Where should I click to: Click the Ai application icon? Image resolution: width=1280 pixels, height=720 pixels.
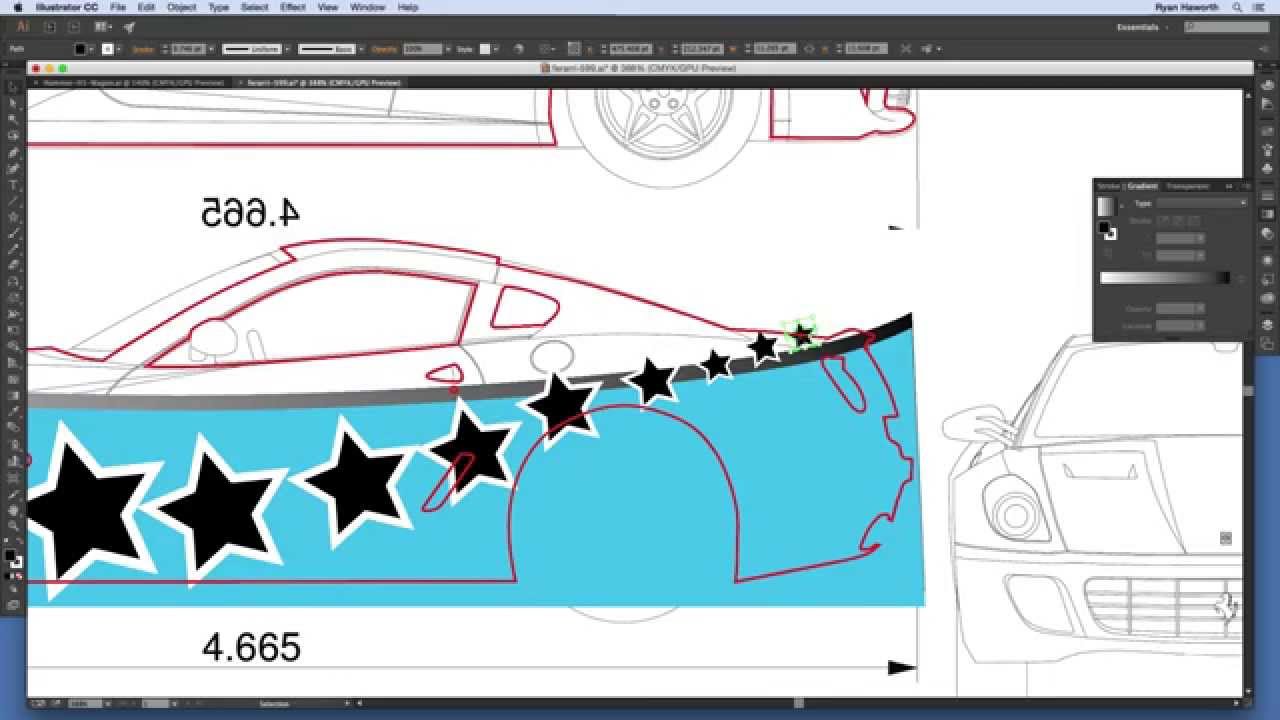point(22,27)
